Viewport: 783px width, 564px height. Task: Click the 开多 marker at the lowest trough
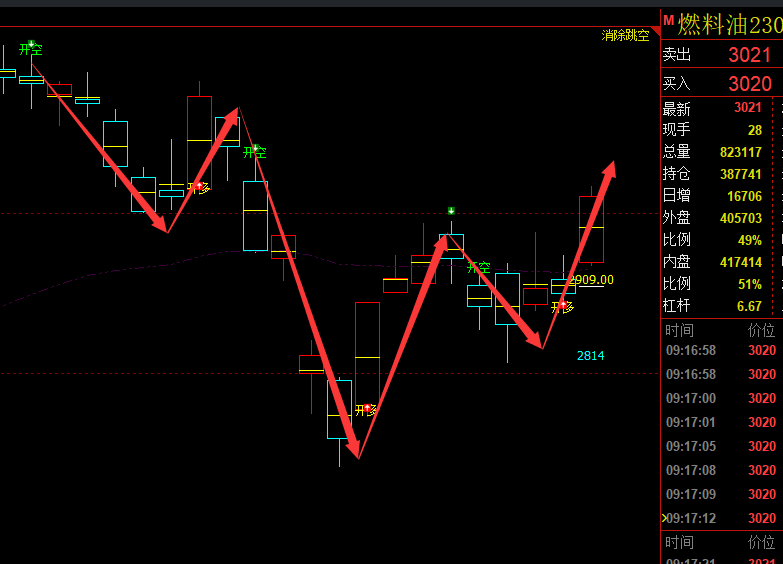coord(366,410)
